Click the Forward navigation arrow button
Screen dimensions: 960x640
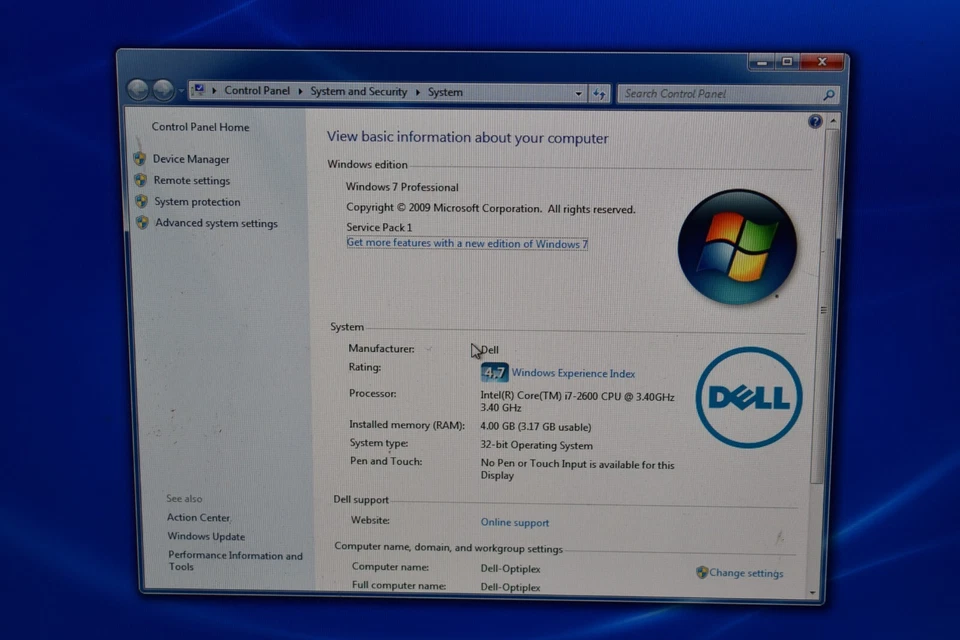pyautogui.click(x=163, y=90)
